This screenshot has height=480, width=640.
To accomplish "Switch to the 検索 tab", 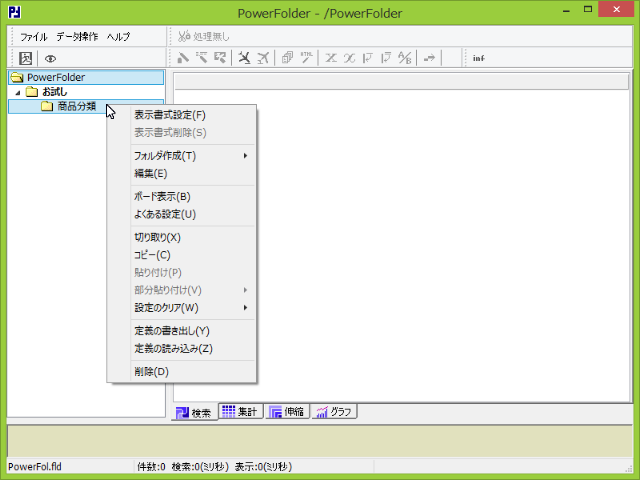I will 194,413.
